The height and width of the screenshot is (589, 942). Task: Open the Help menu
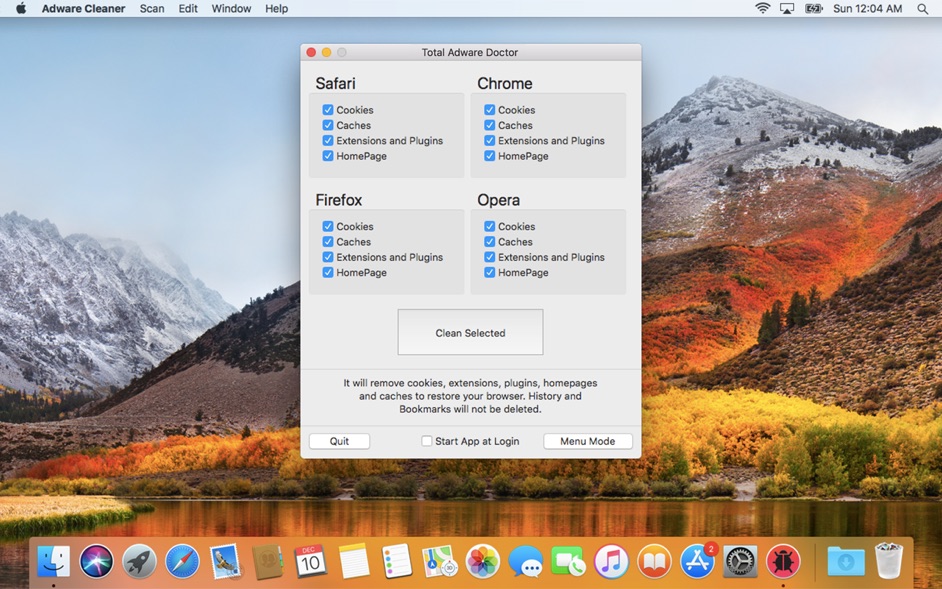point(276,8)
